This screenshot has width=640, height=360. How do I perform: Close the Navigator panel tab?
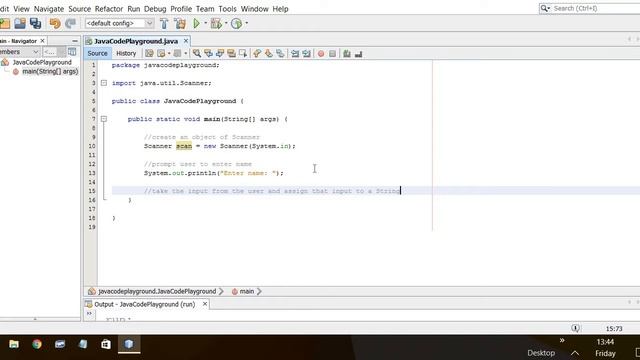[42, 41]
